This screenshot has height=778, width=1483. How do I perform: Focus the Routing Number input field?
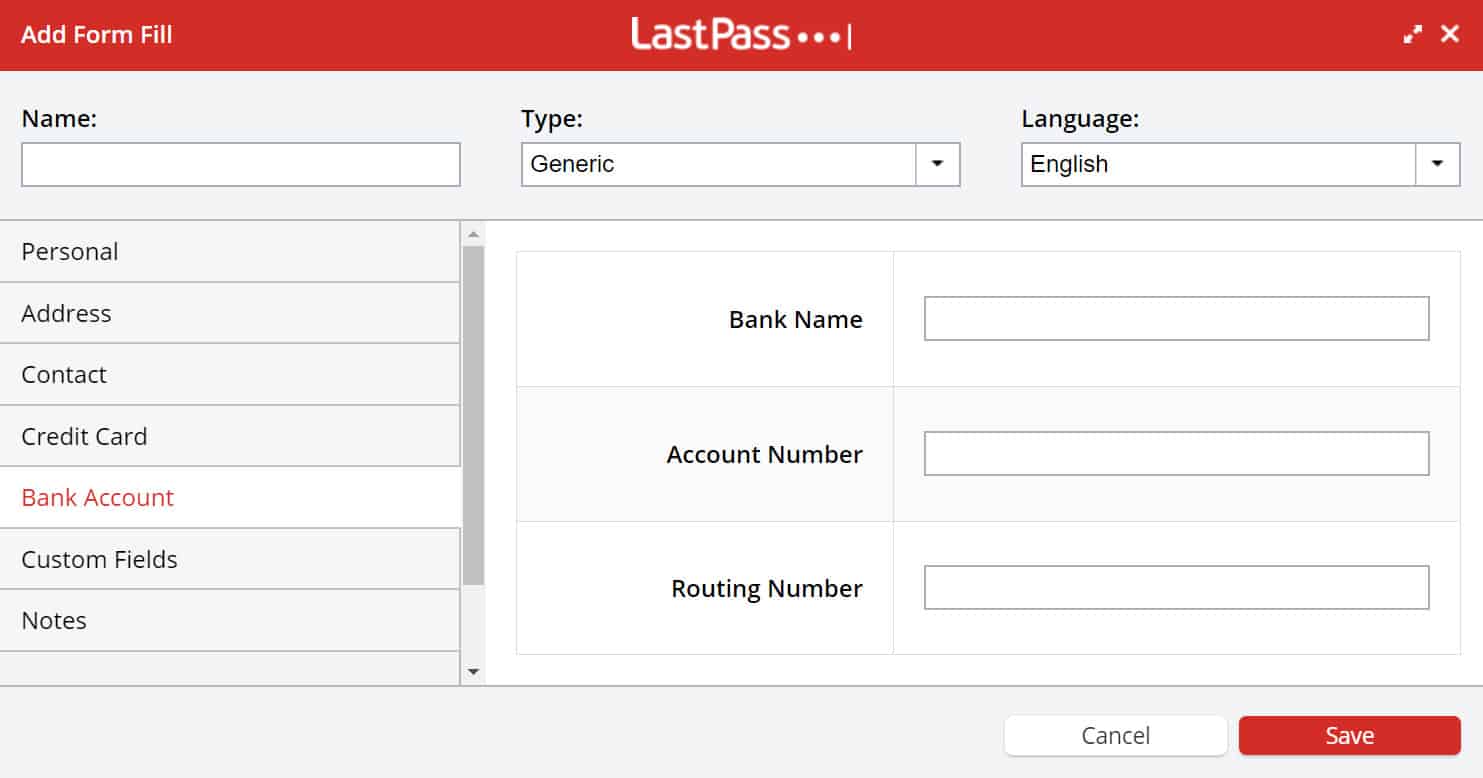point(1176,587)
